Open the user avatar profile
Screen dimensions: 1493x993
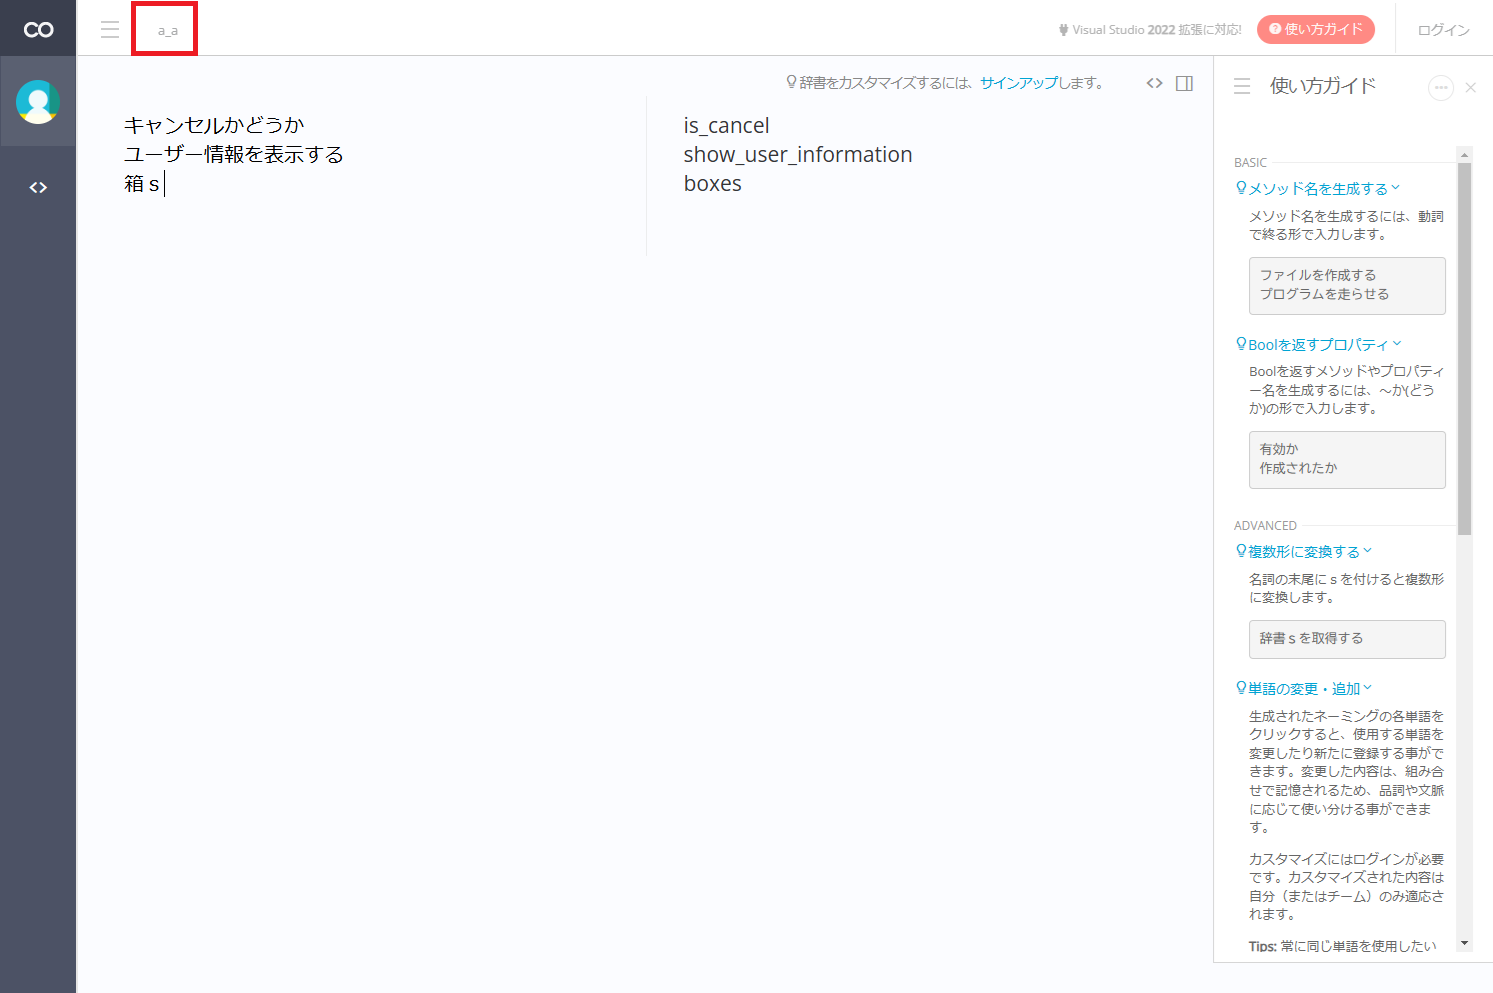(x=38, y=102)
